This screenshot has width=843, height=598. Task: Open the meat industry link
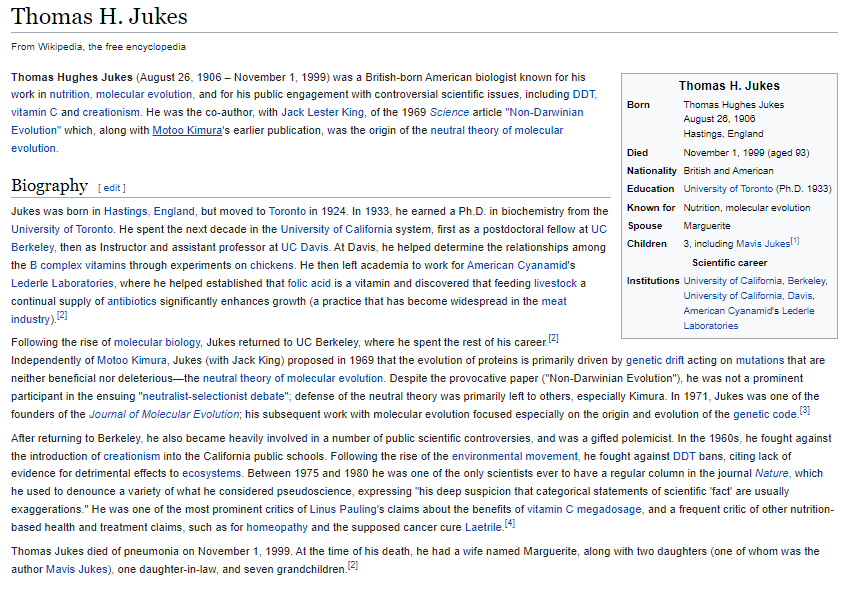tap(554, 301)
